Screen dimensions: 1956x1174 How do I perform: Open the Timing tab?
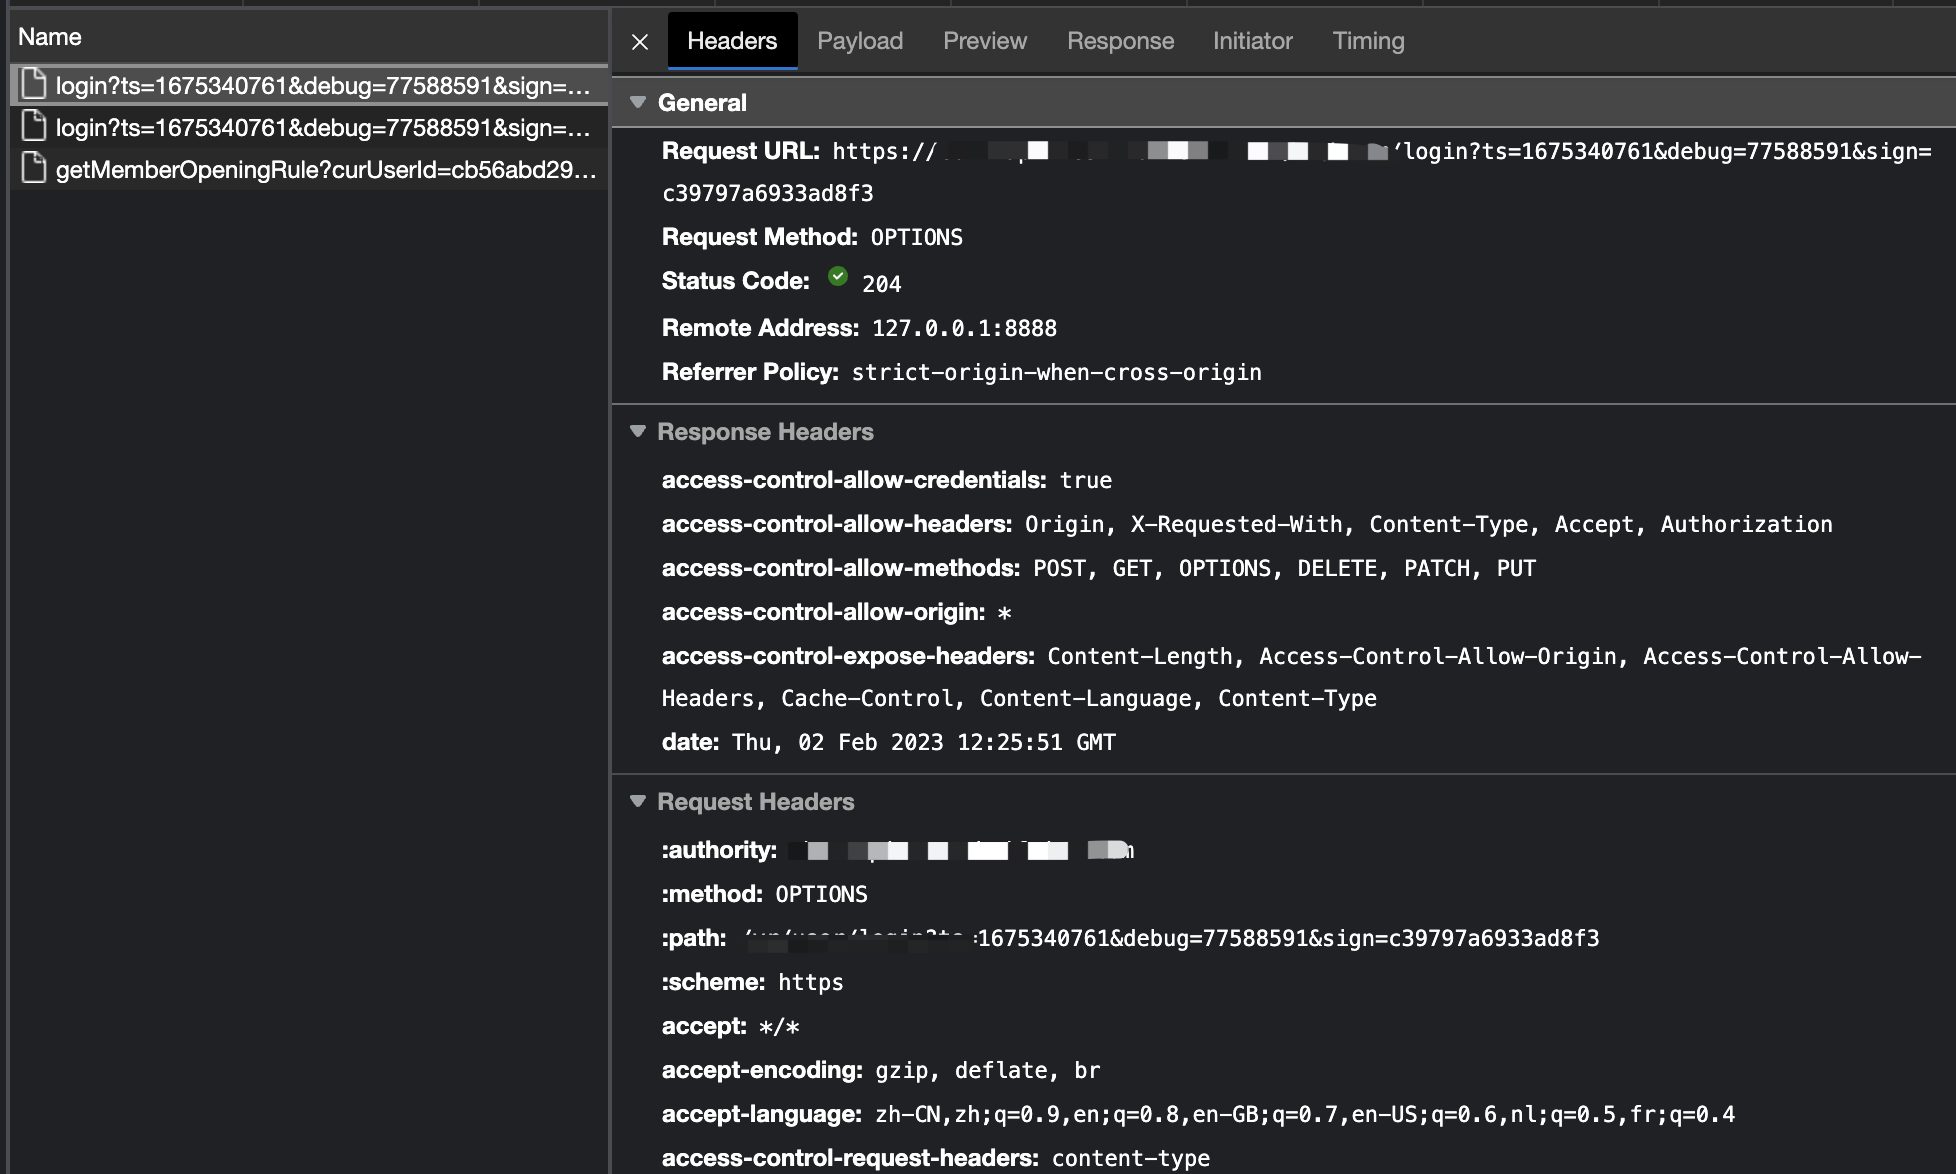1368,41
